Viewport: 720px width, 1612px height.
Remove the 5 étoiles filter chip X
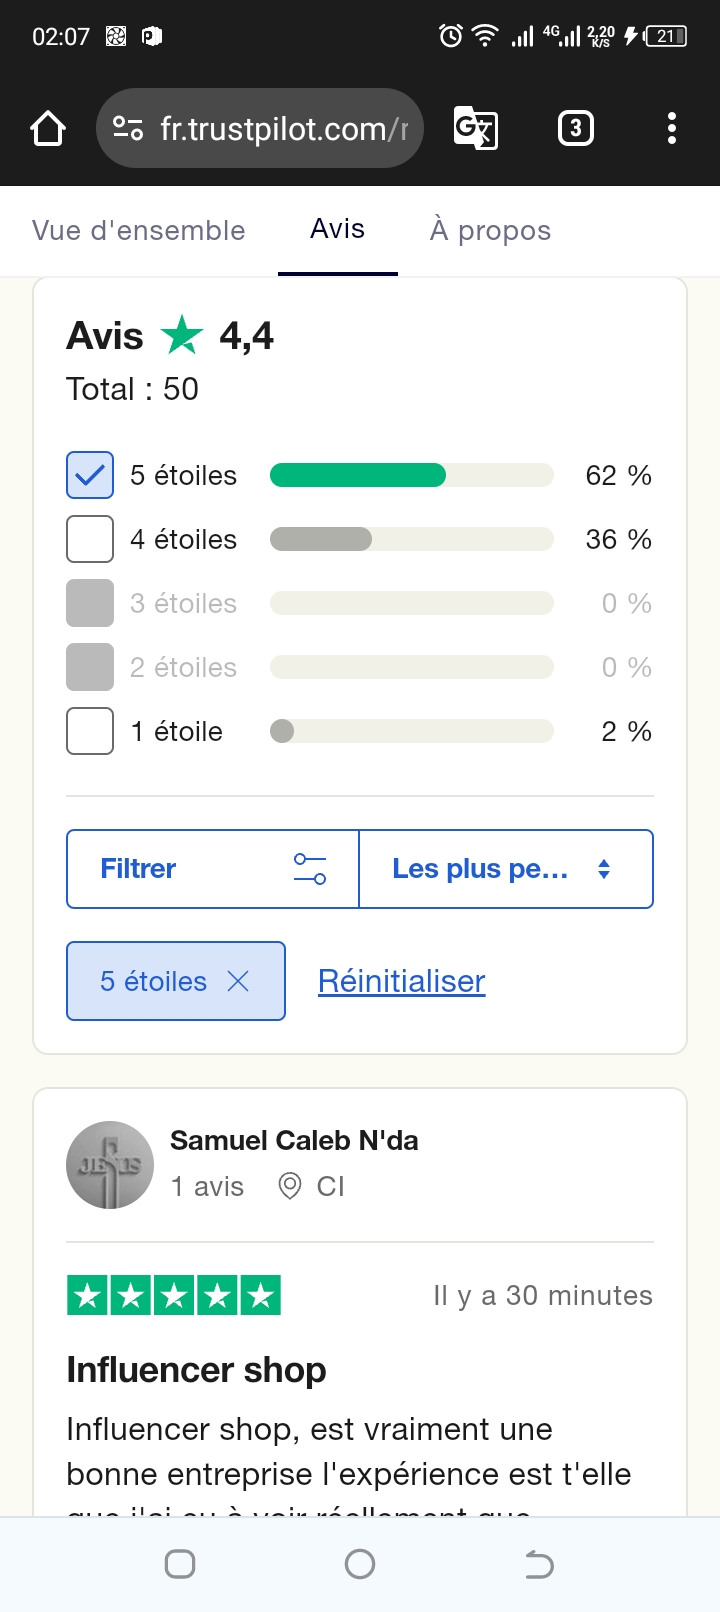[238, 981]
